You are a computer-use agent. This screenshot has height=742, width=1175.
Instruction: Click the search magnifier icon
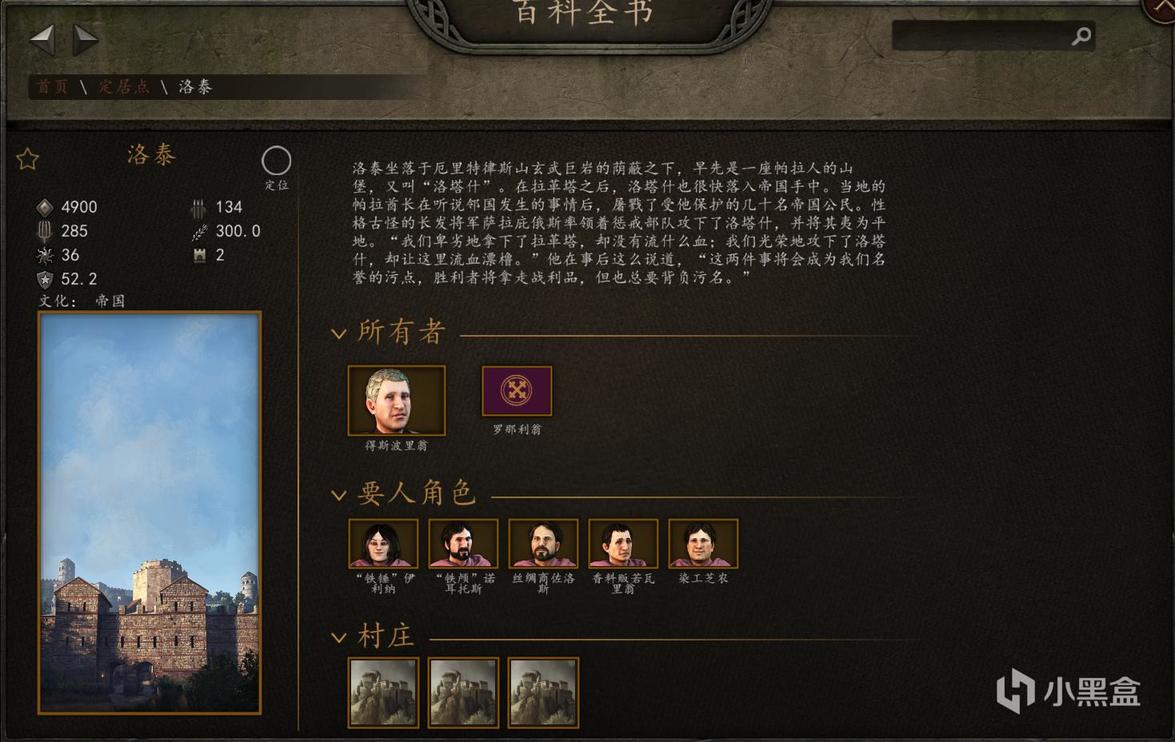(x=1081, y=35)
